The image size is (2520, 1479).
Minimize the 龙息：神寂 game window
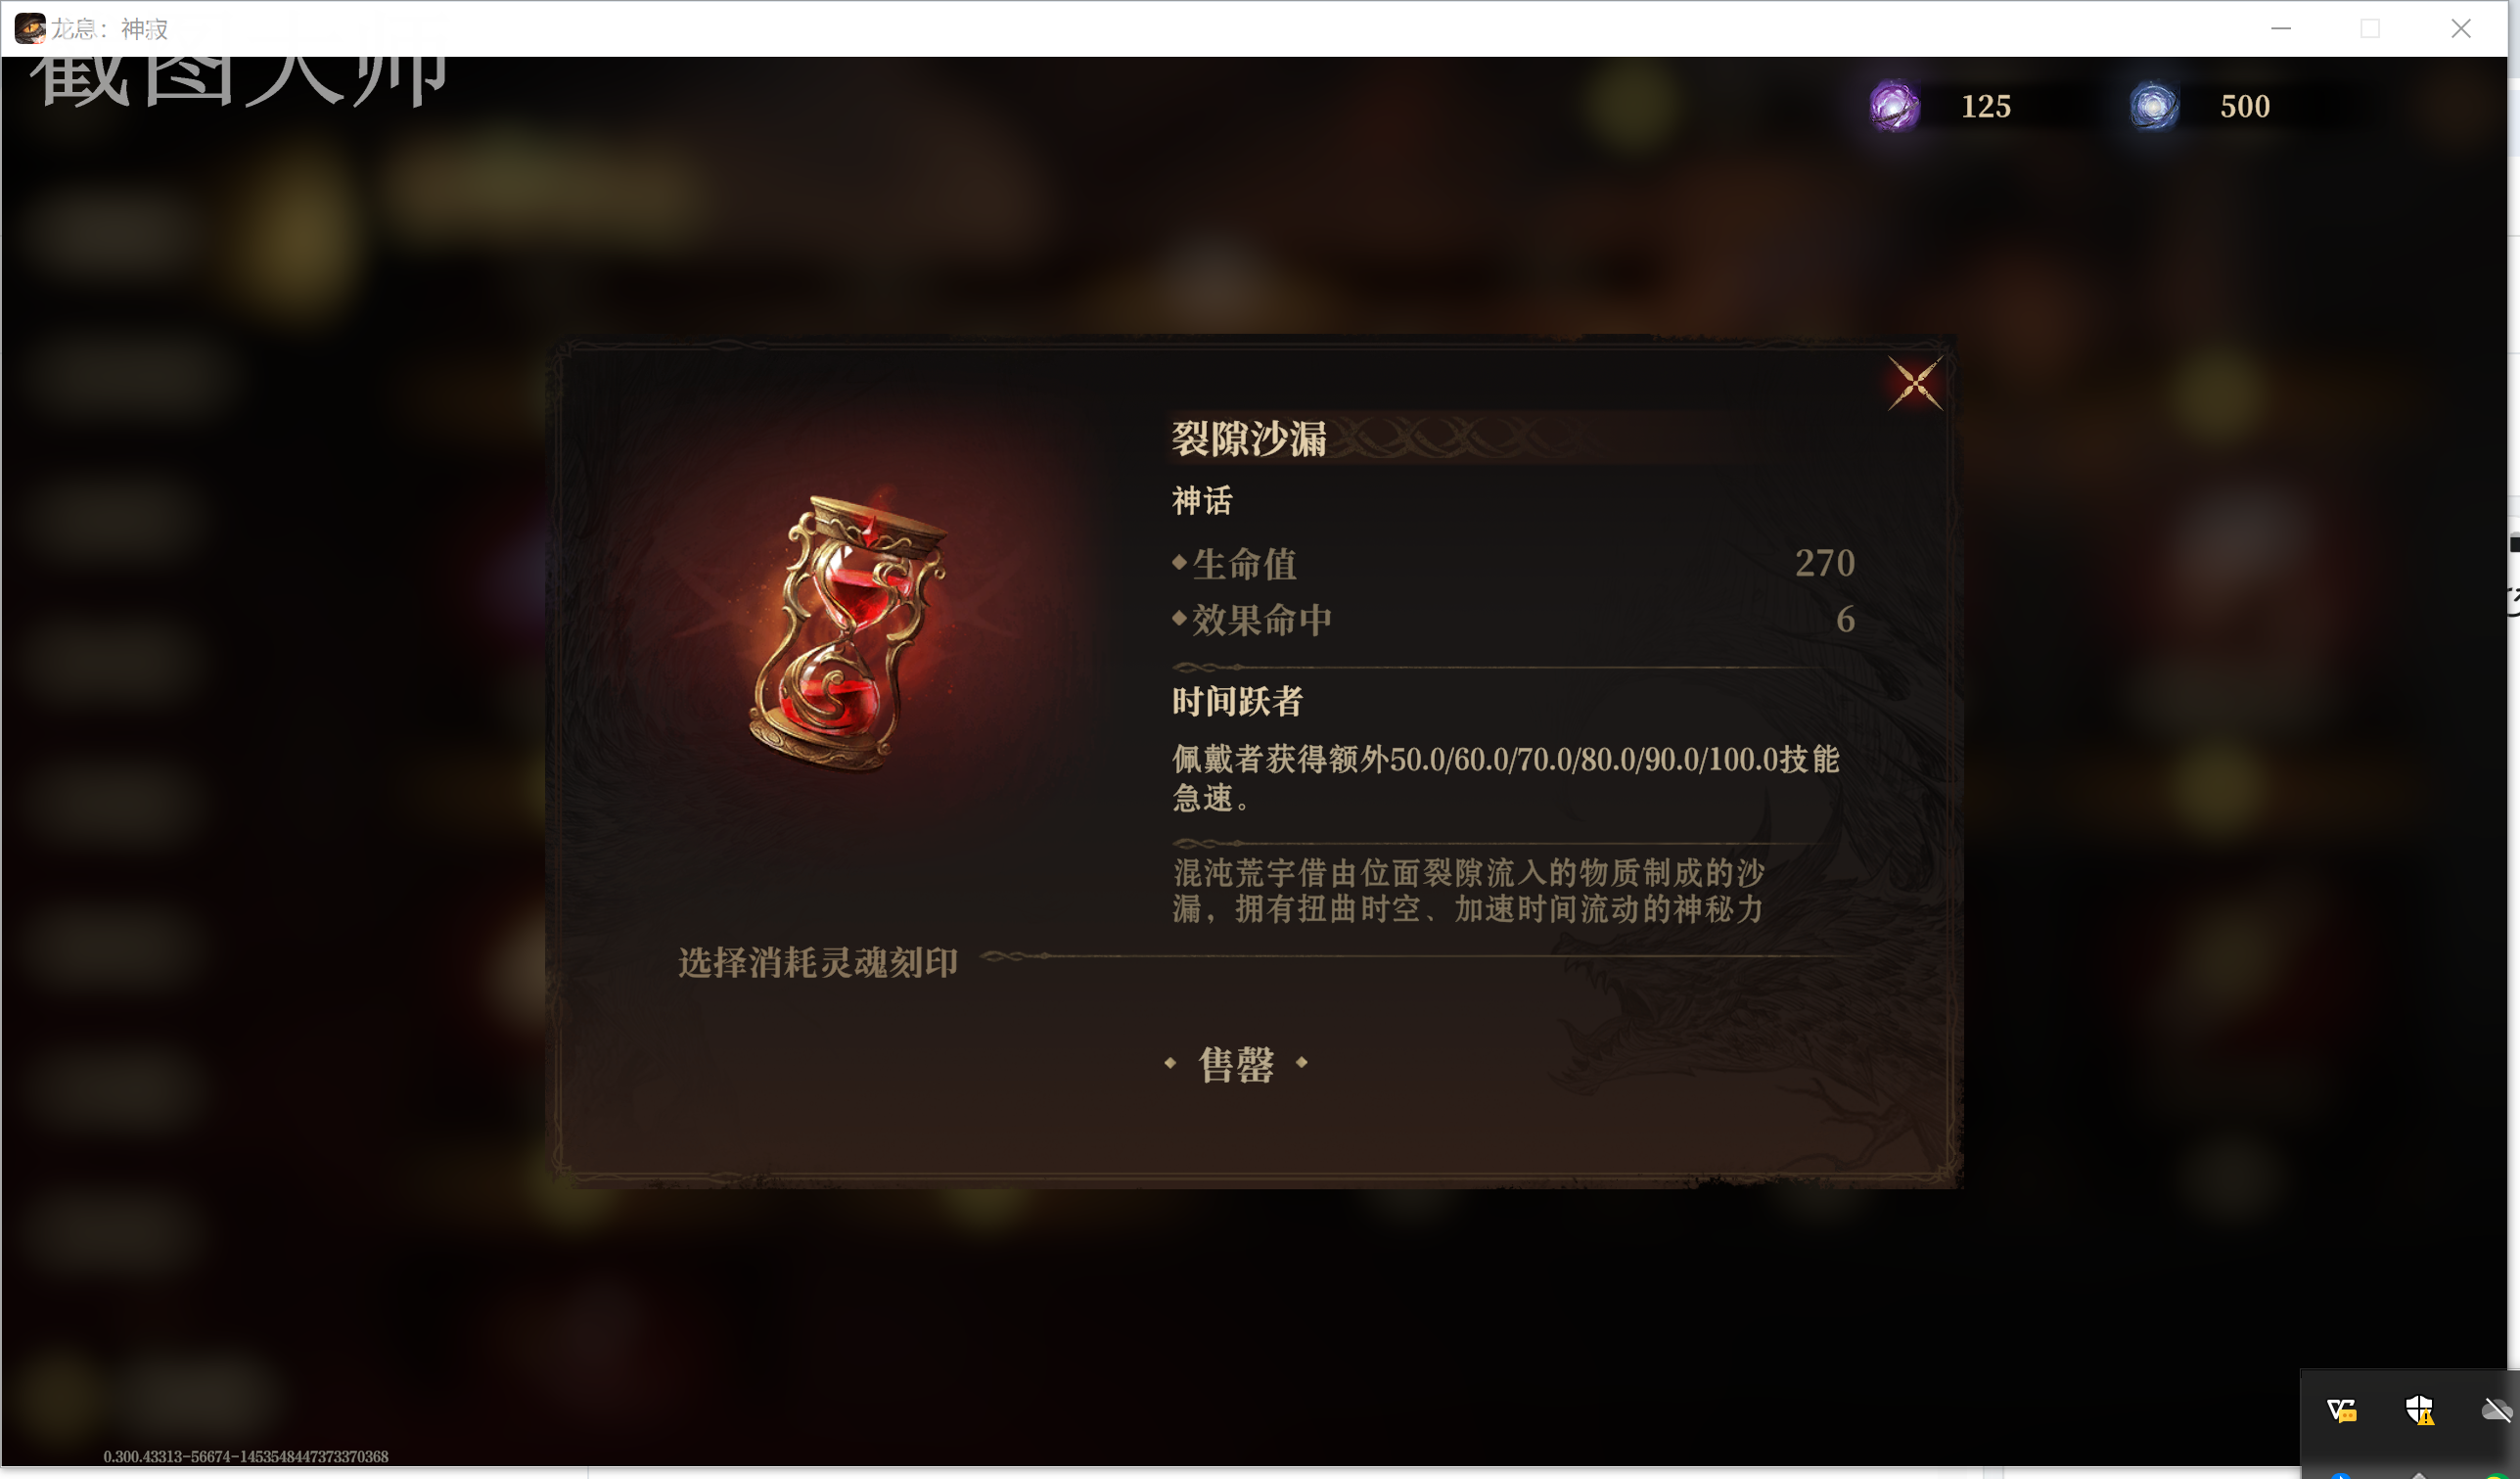[2280, 28]
